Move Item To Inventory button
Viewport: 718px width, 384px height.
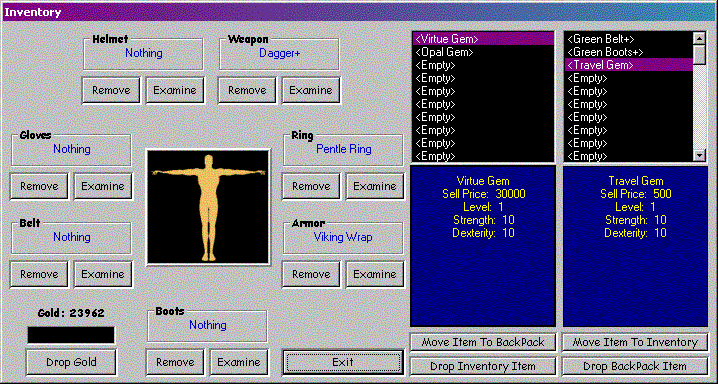(635, 342)
